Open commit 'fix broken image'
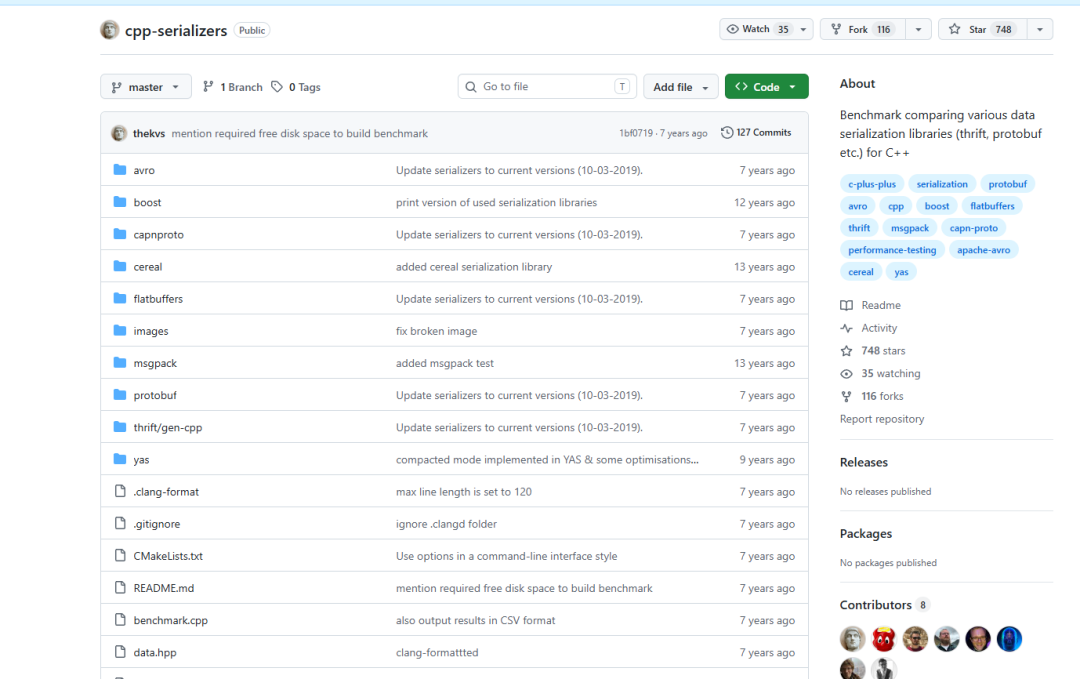The image size is (1080, 679). [437, 331]
